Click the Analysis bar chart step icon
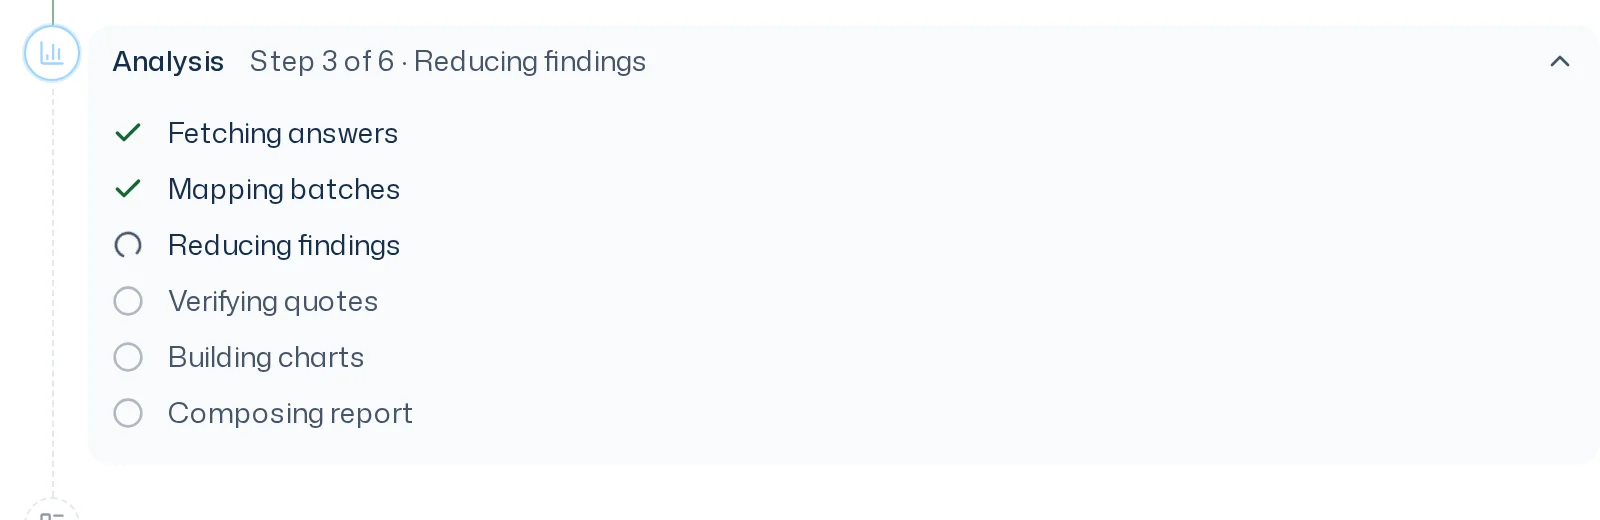 tap(52, 53)
